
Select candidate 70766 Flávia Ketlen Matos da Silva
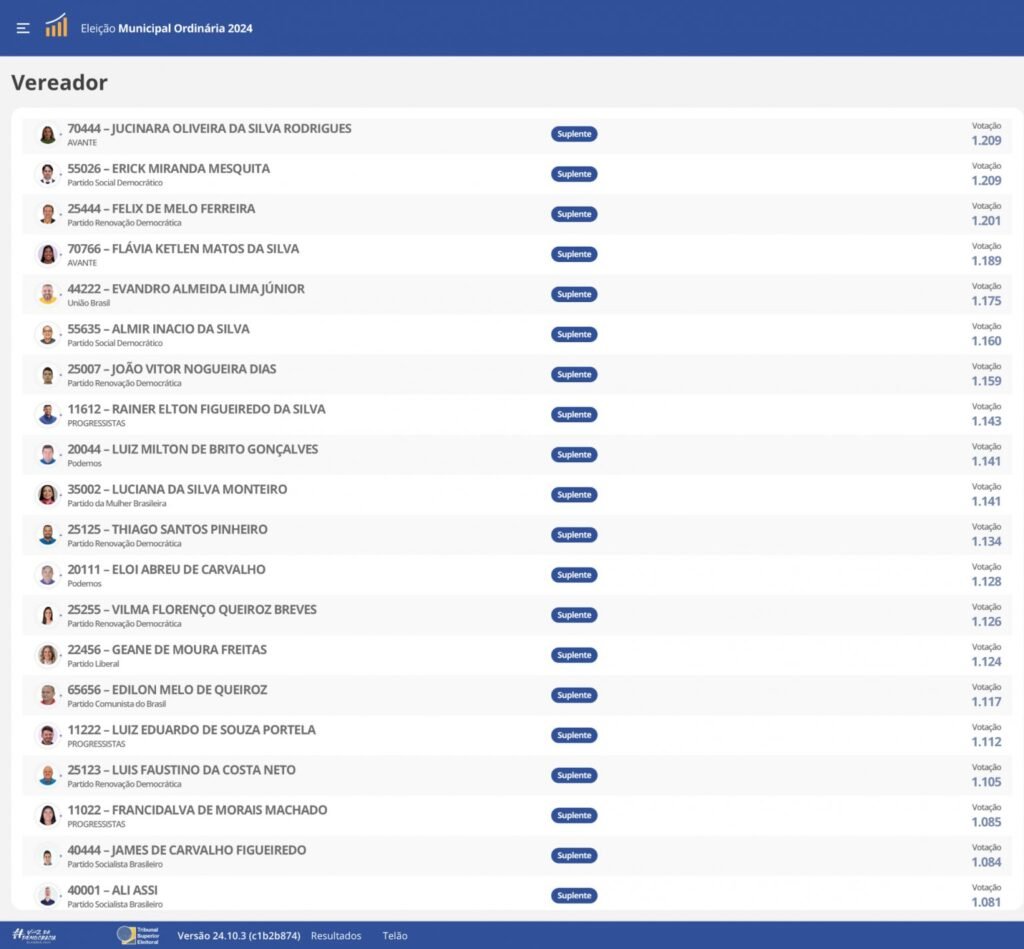click(x=183, y=249)
